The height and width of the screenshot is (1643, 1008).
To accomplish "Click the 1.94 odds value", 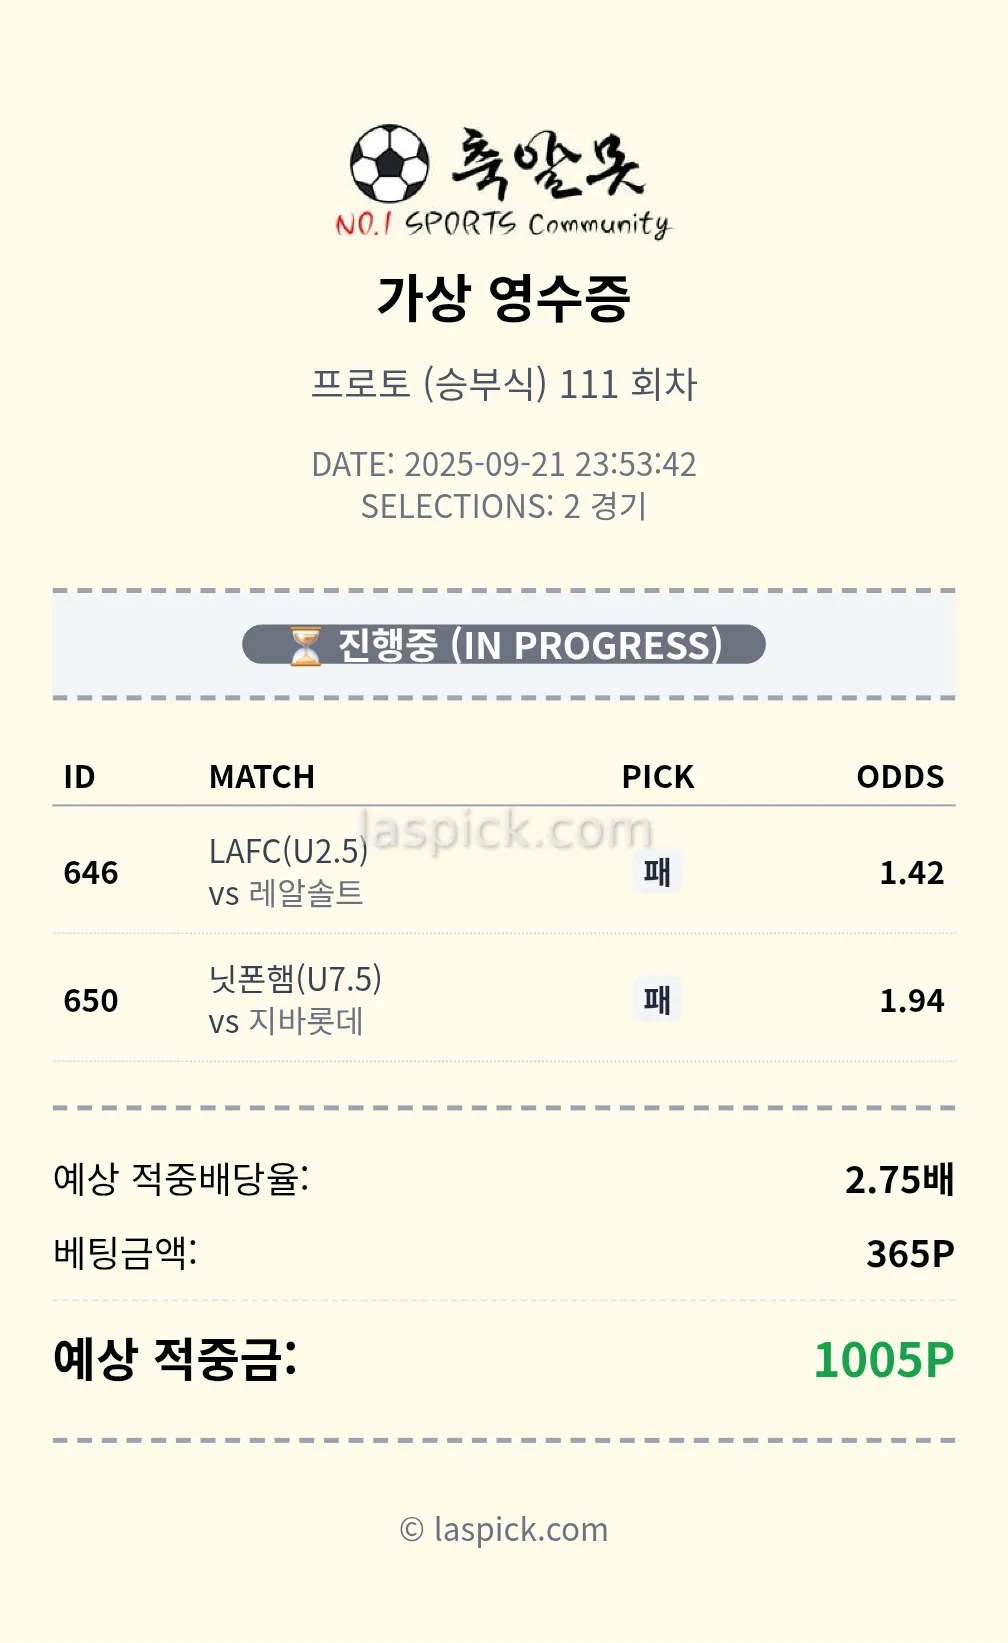I will tap(911, 1001).
